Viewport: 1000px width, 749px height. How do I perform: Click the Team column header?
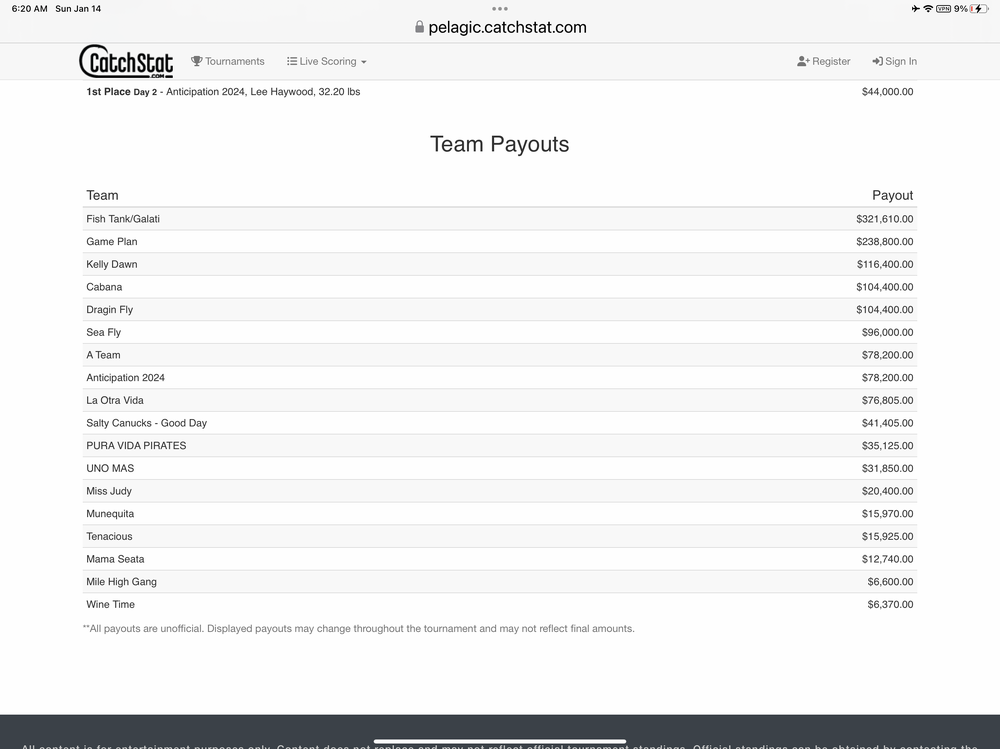click(x=102, y=195)
